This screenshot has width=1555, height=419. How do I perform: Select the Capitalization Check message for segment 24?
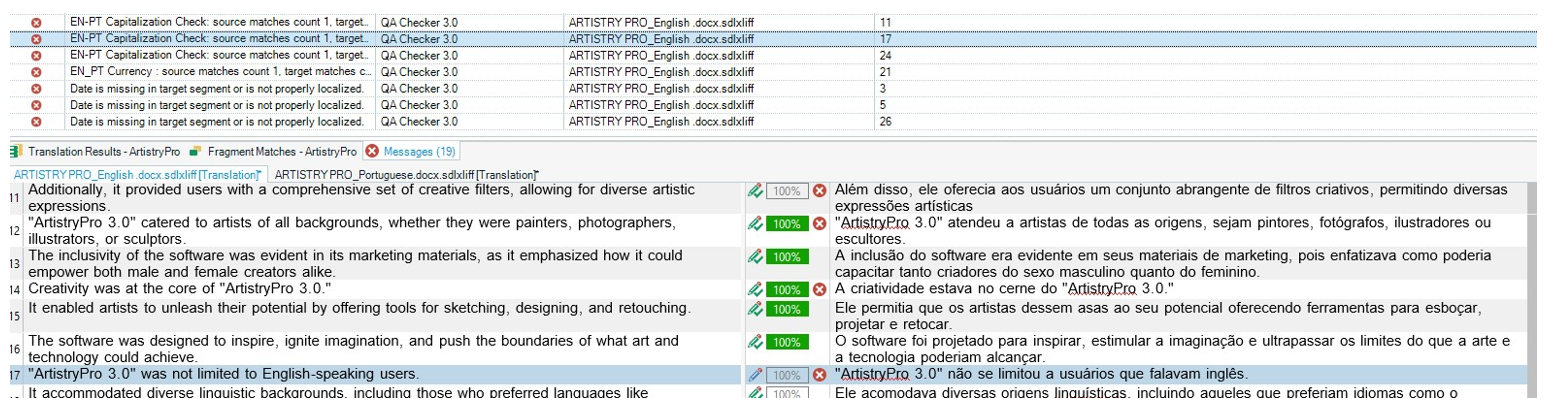pyautogui.click(x=219, y=55)
